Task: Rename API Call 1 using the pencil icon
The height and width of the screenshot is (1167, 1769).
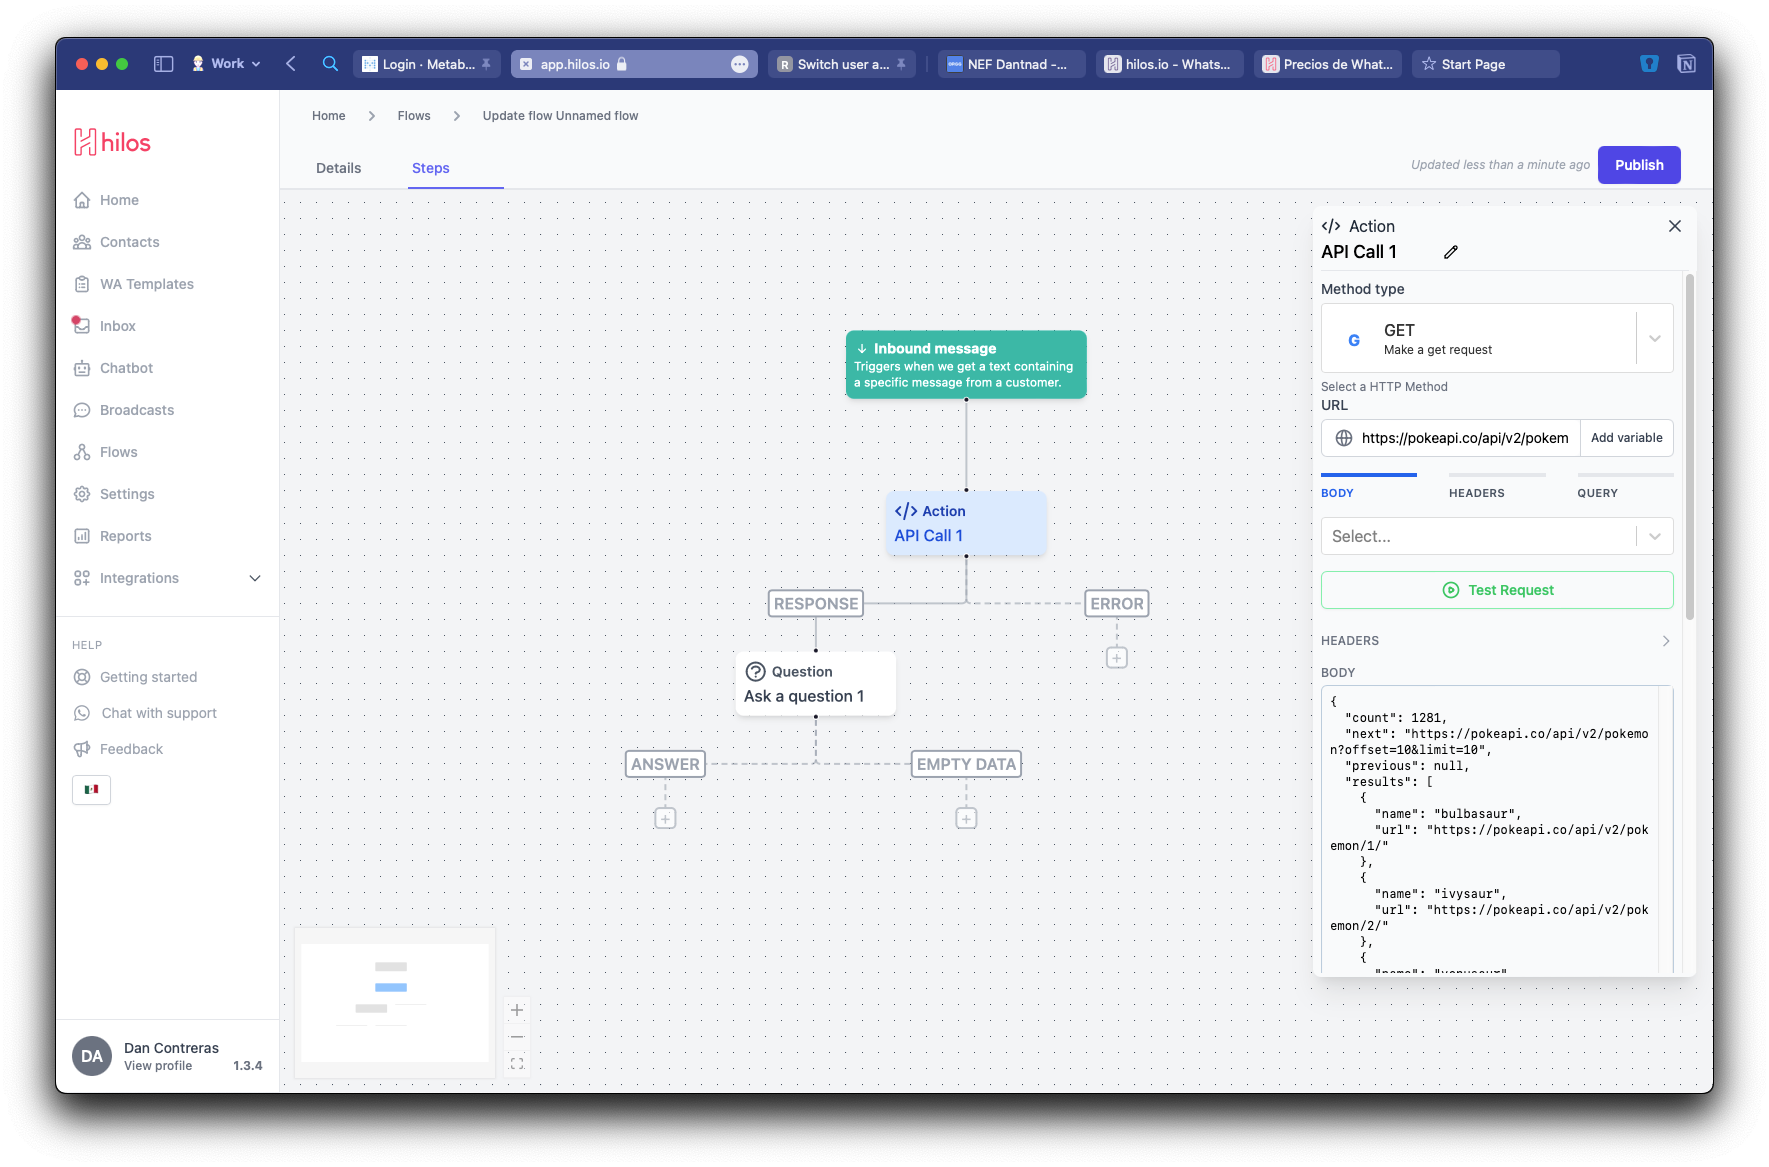Action: pyautogui.click(x=1450, y=251)
